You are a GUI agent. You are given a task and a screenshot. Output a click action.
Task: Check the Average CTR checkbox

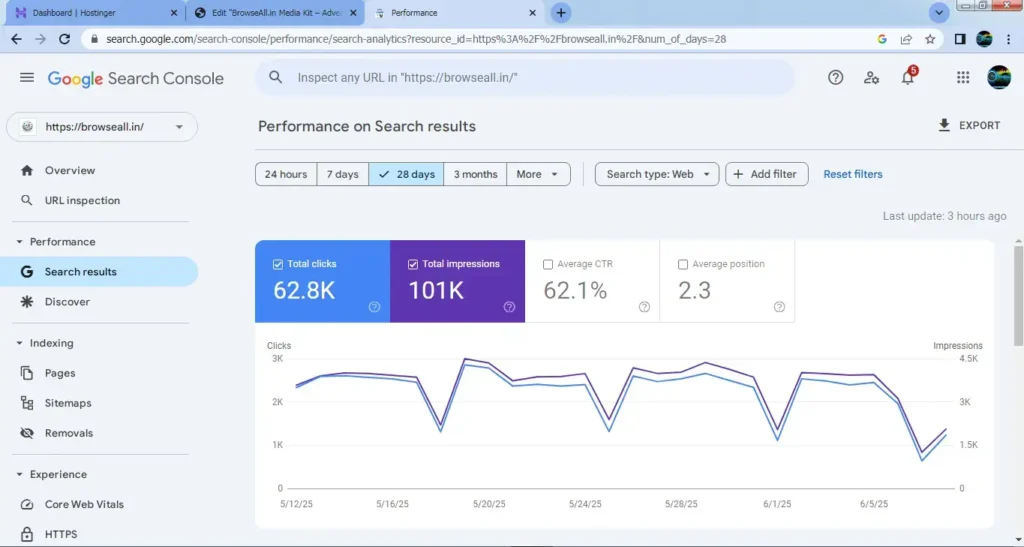click(x=548, y=264)
